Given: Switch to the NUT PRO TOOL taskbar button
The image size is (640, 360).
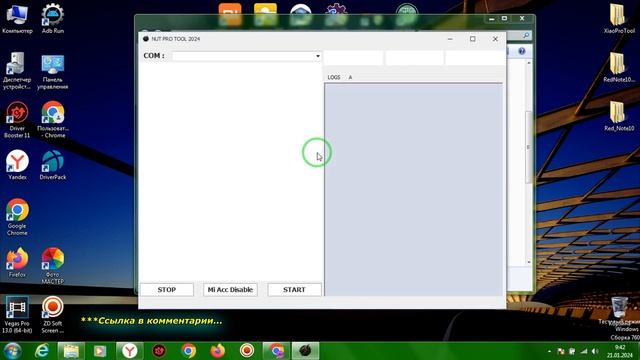Looking at the screenshot, I should 306,351.
